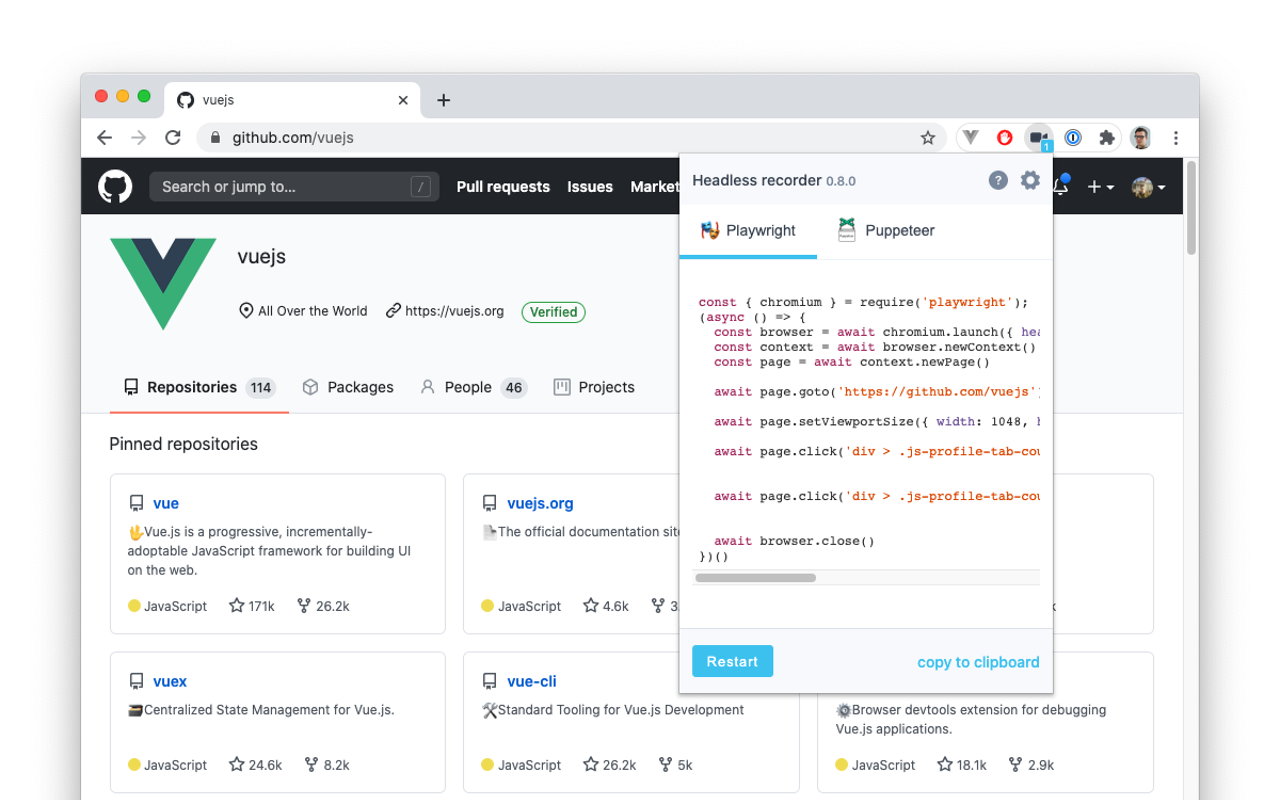Click the horizontal code scrollbar

click(x=756, y=578)
